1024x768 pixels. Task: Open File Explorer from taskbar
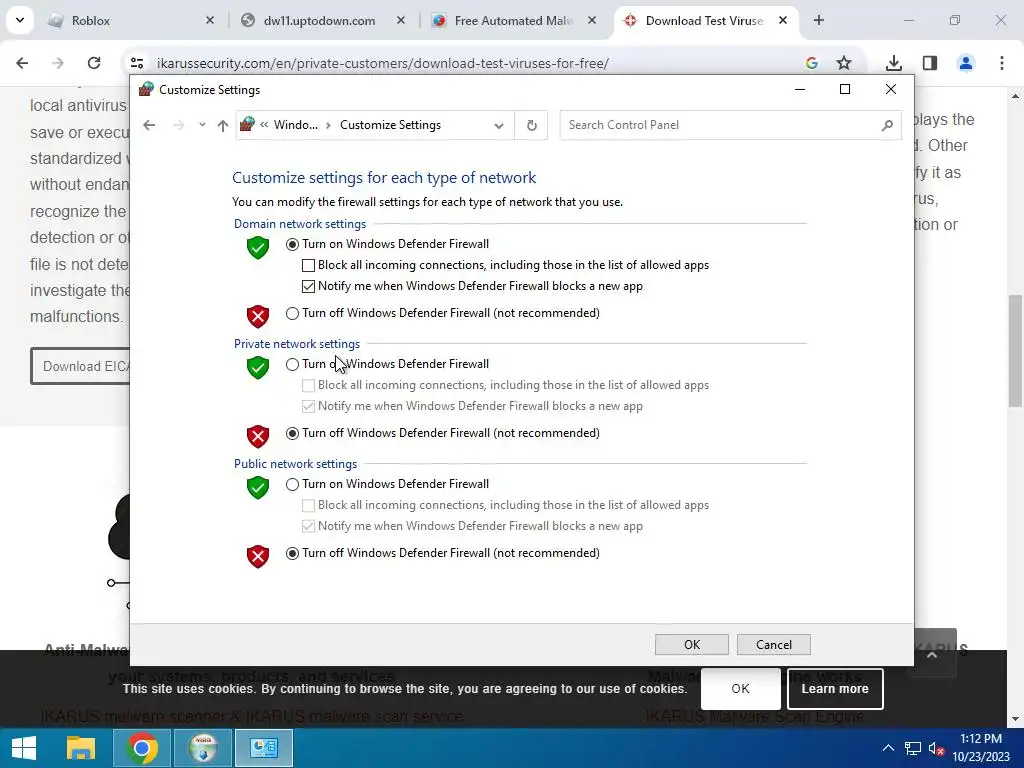click(x=81, y=748)
